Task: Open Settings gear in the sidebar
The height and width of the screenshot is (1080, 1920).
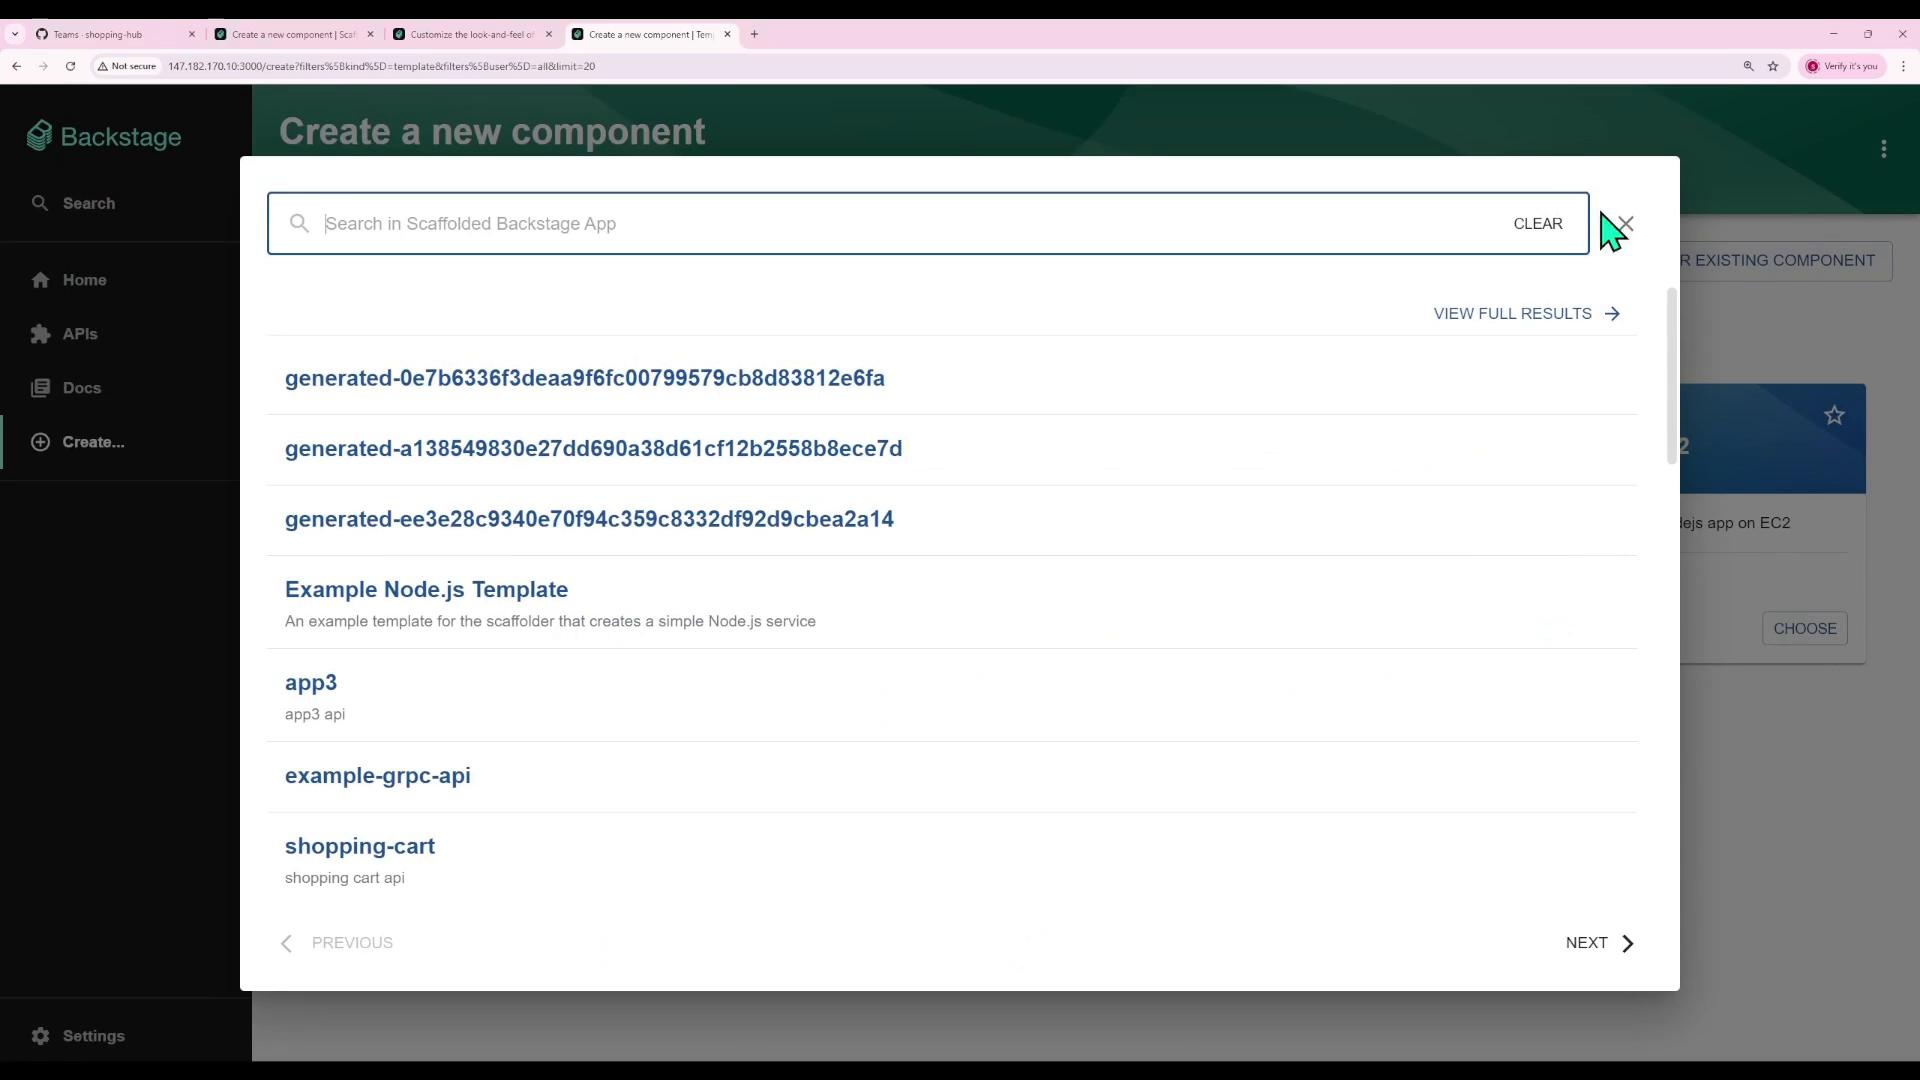Action: [x=40, y=1036]
